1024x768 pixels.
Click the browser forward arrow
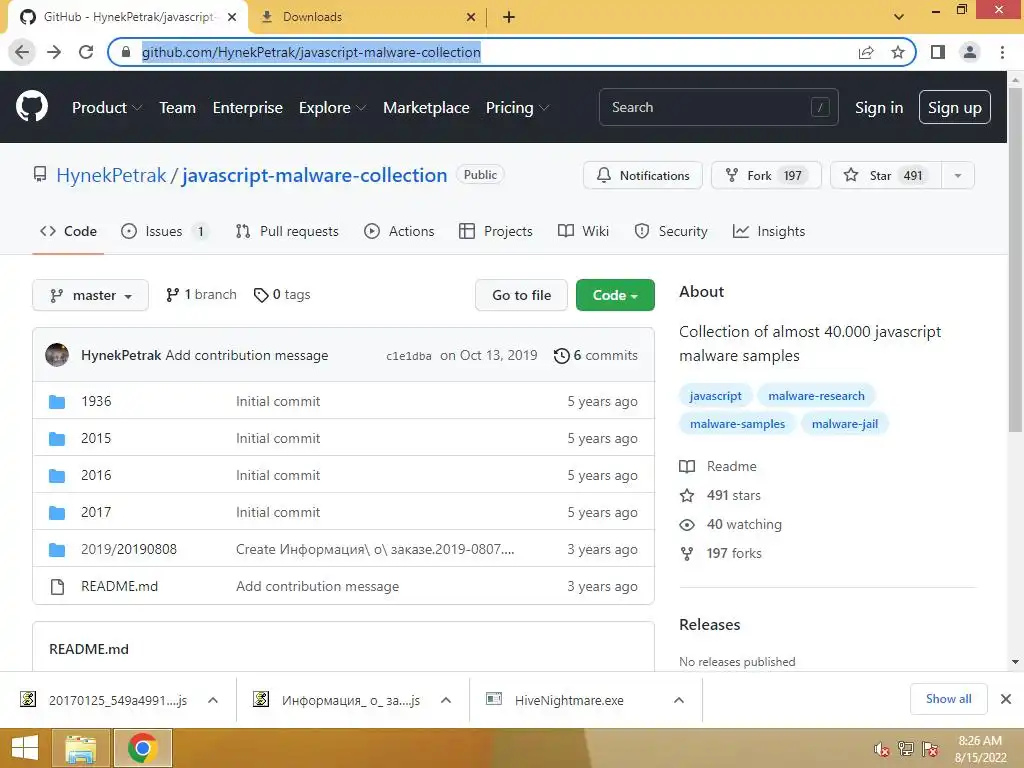54,52
